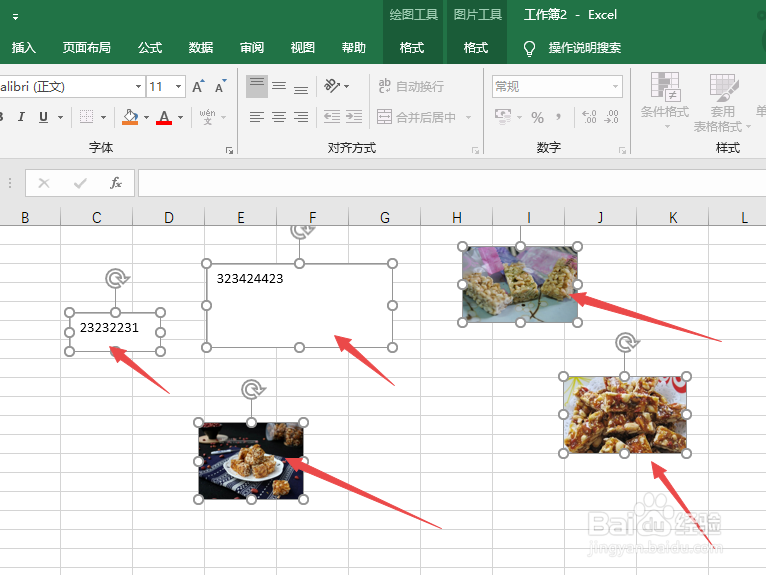Screen dimensions: 766x575
Task: Apply percent style format
Action: 537,117
